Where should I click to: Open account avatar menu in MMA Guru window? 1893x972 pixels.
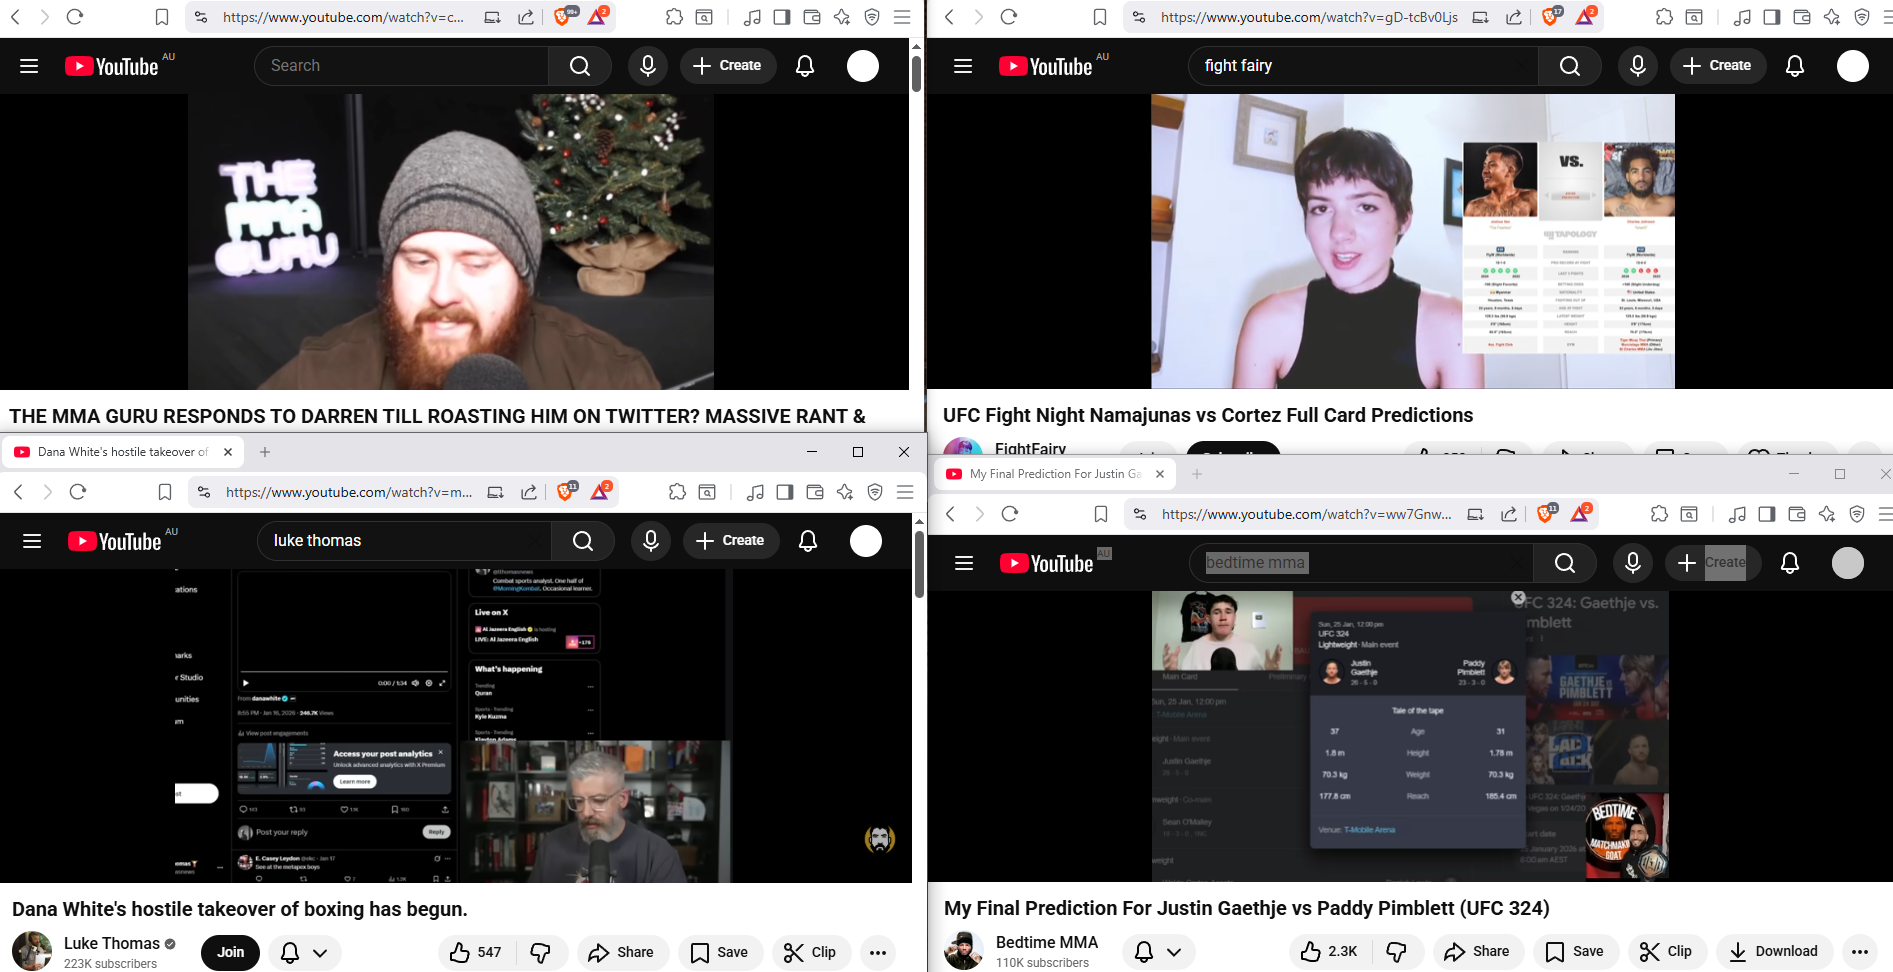[x=863, y=66]
